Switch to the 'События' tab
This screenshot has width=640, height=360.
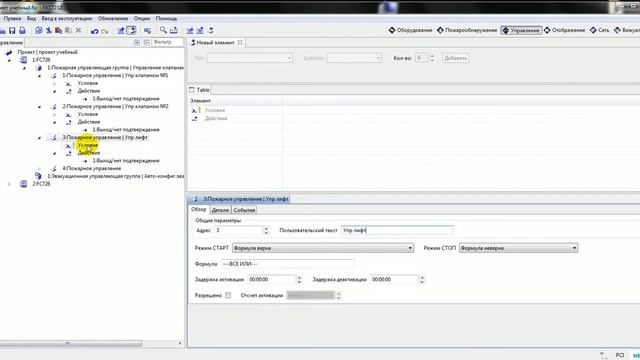point(244,210)
